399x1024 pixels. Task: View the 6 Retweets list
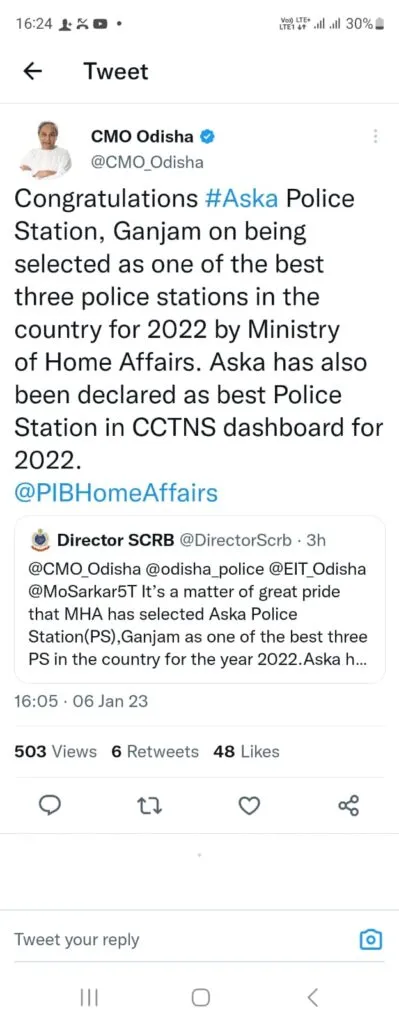click(x=155, y=752)
